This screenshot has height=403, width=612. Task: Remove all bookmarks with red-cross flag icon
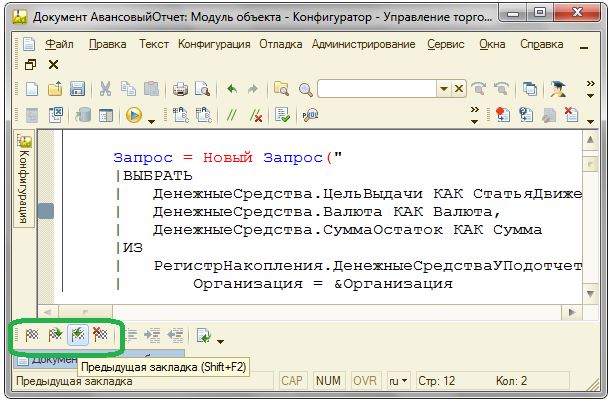[x=100, y=336]
